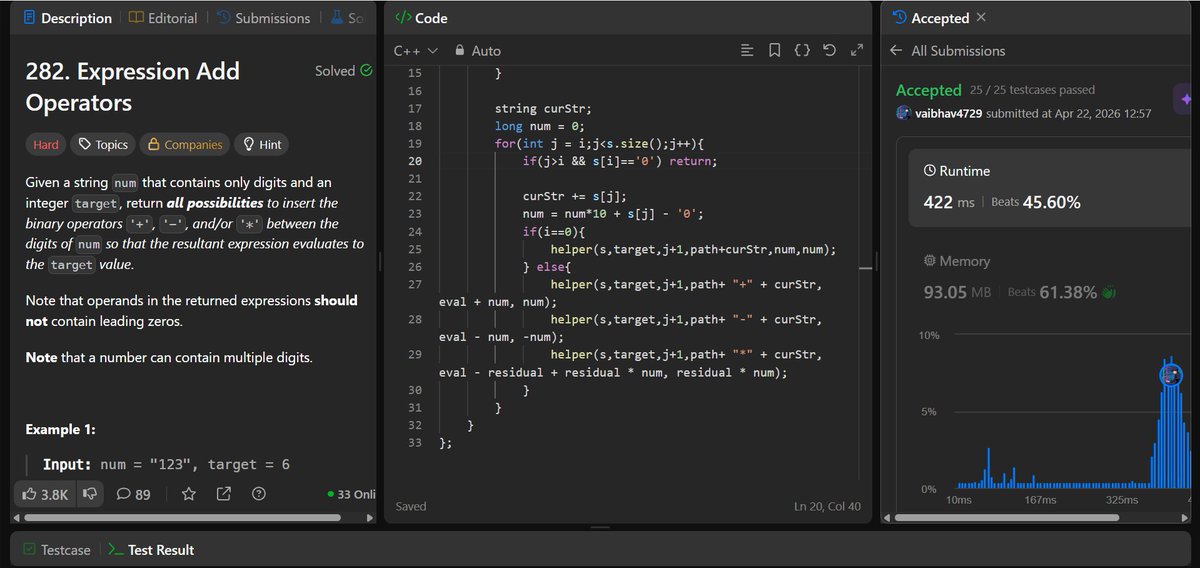1200x568 pixels.
Task: Close the Accepted tab
Action: (981, 18)
